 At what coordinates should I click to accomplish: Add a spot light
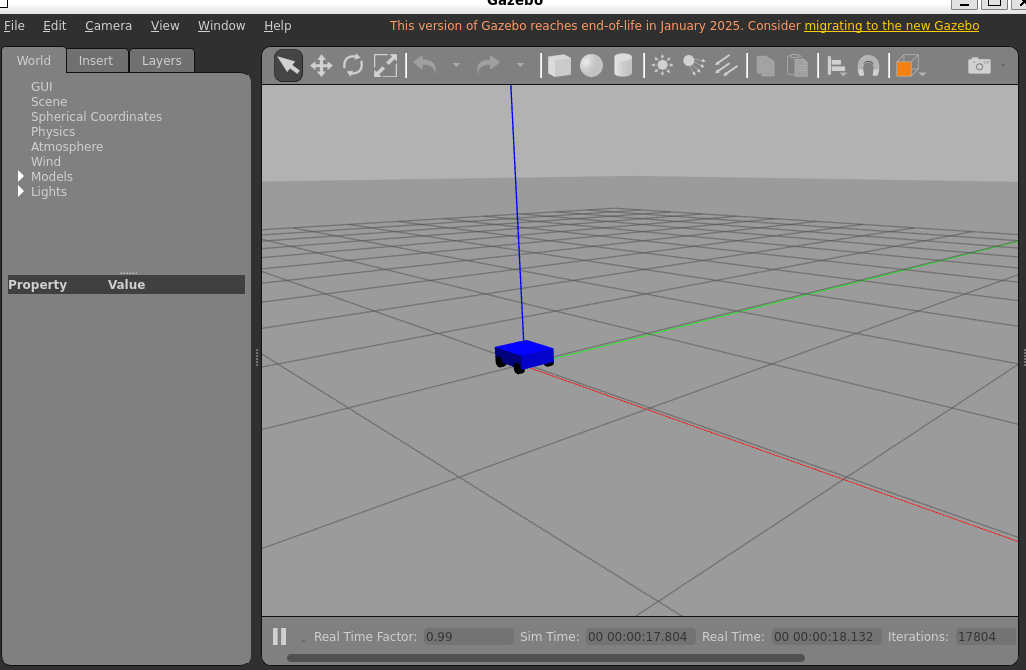694,66
